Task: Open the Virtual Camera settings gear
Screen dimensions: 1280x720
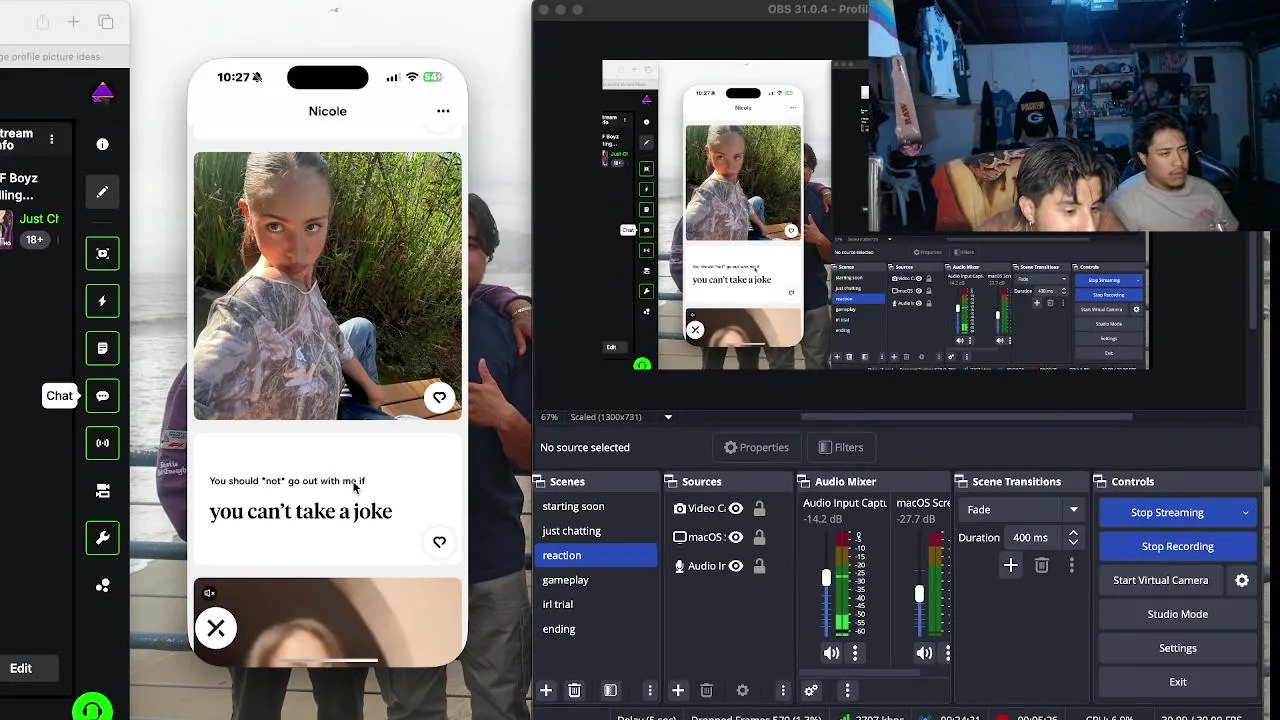Action: [1242, 580]
